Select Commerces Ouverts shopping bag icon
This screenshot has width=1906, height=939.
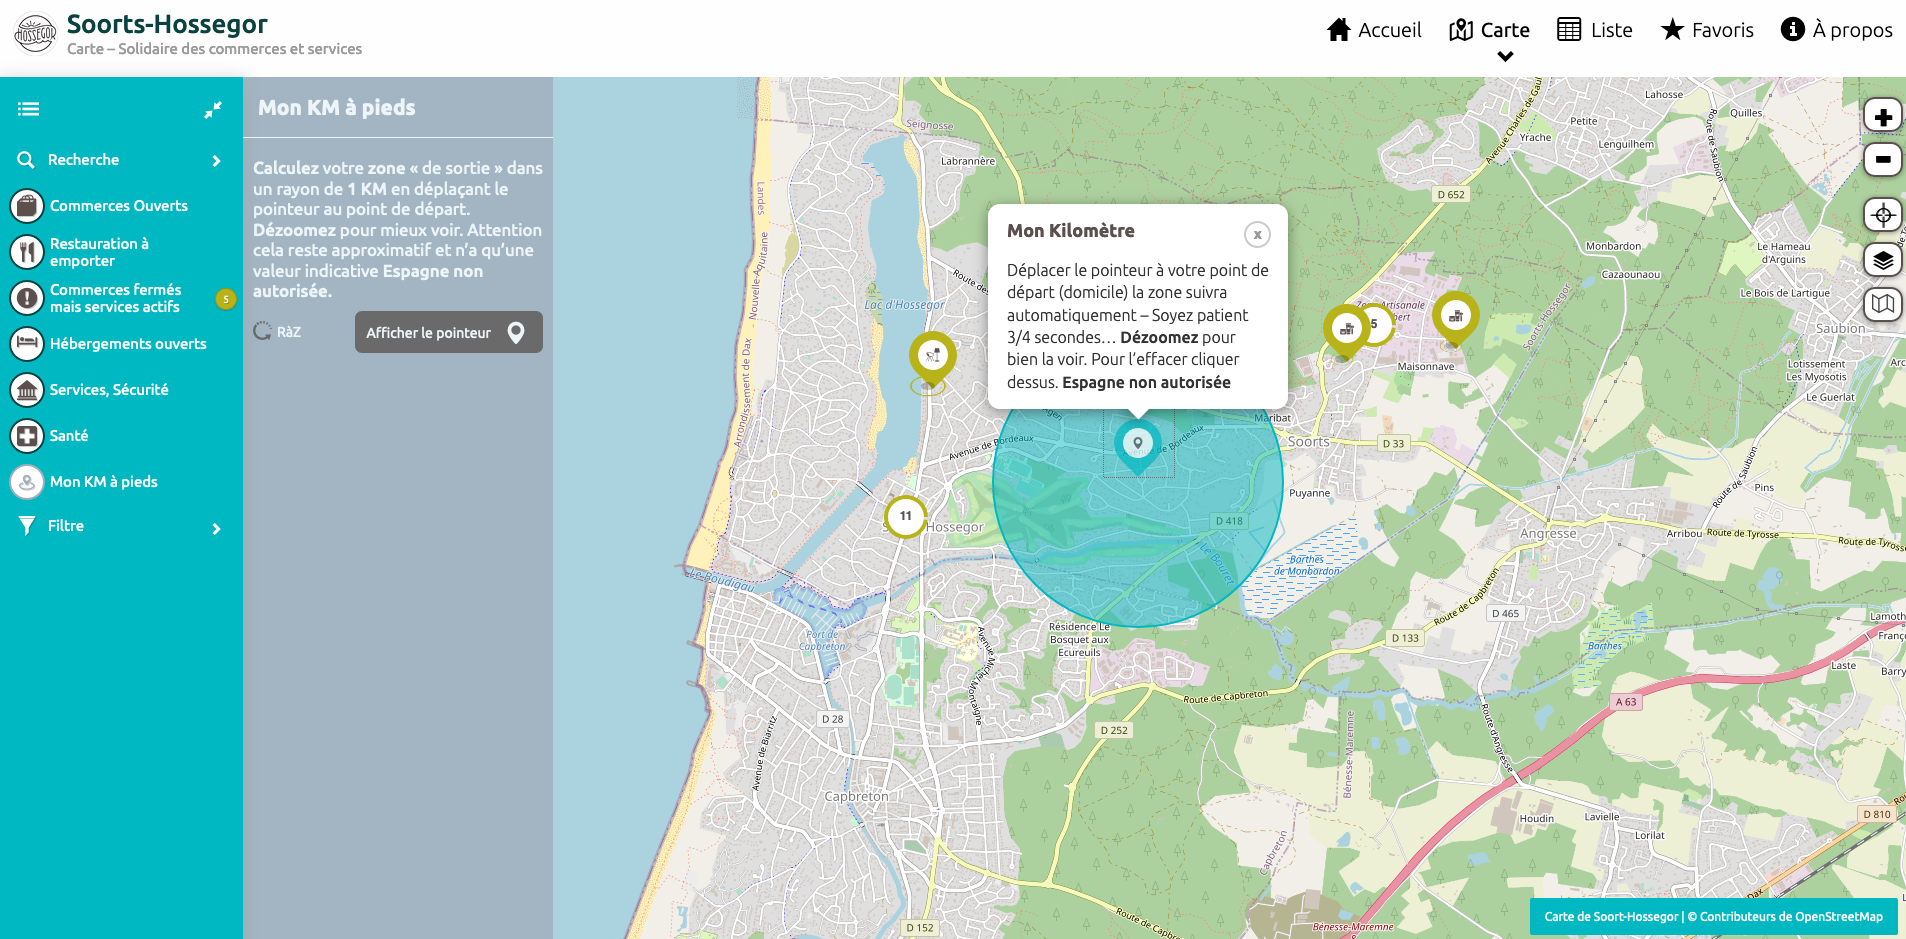coord(27,206)
